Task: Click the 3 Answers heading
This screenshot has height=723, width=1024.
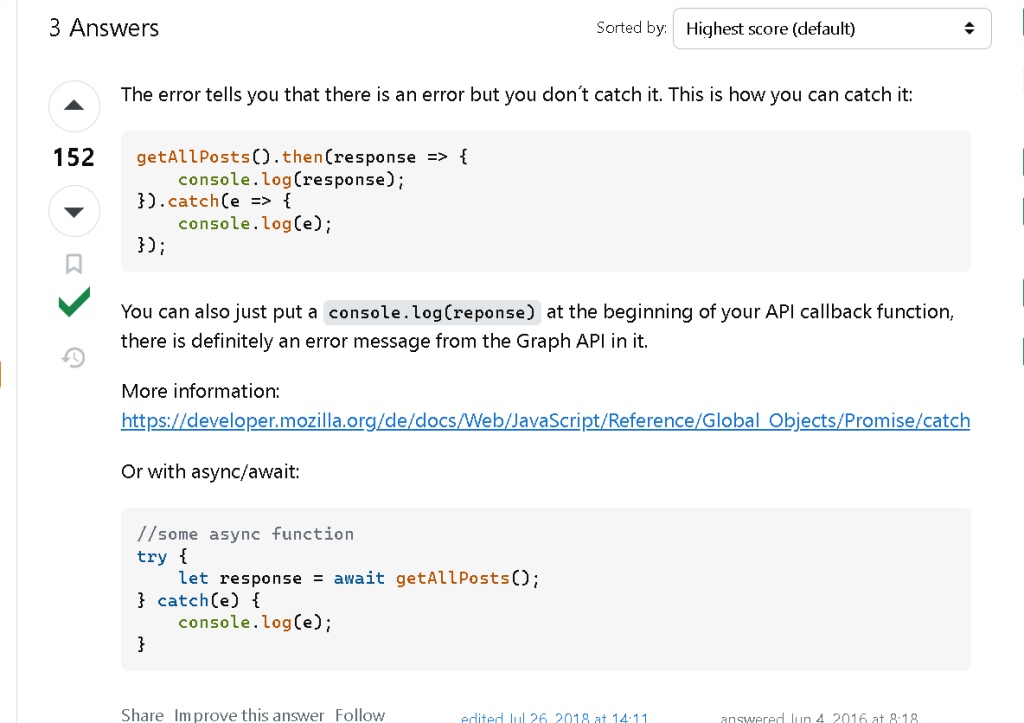Action: coord(104,28)
